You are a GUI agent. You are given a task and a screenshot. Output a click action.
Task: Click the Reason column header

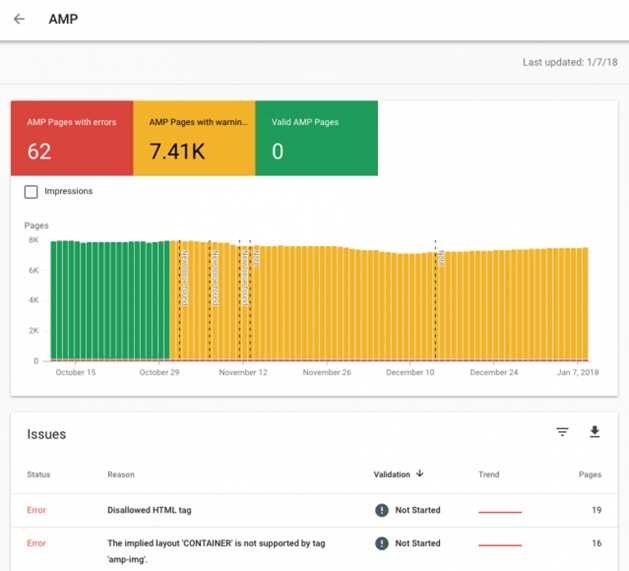point(121,474)
